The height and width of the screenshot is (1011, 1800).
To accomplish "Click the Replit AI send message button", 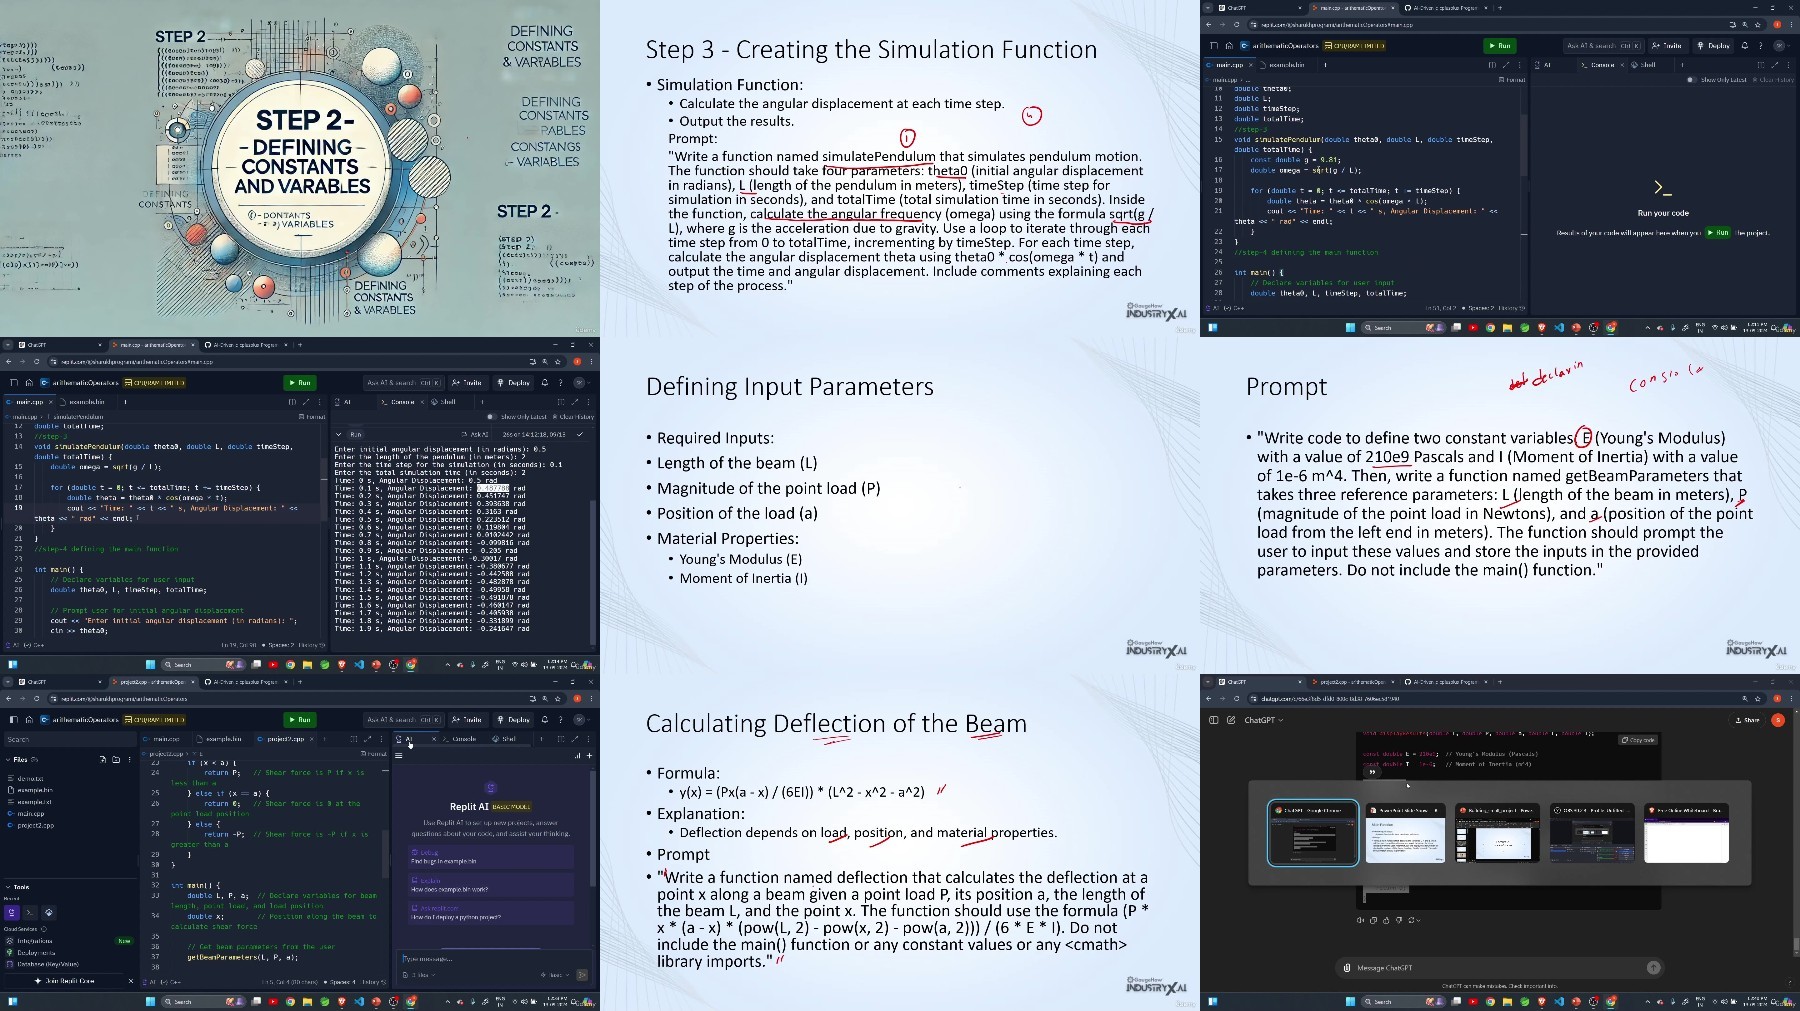I will click(x=582, y=975).
